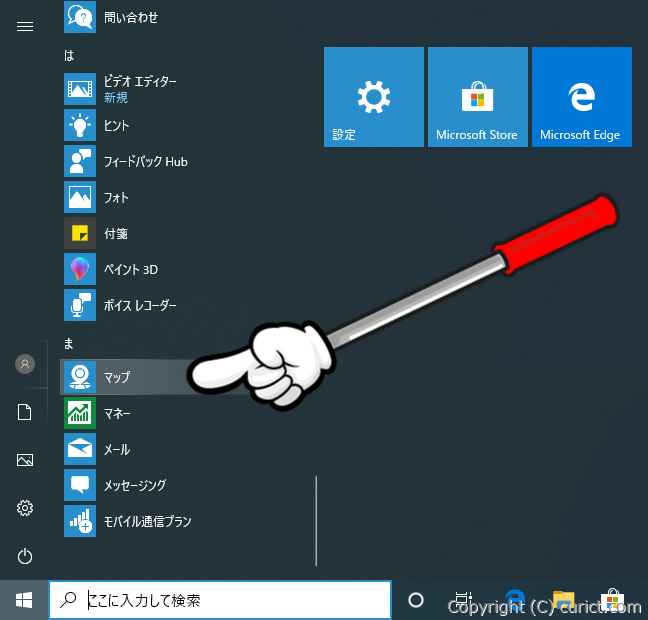Open the Pictures sidebar icon

[25, 460]
